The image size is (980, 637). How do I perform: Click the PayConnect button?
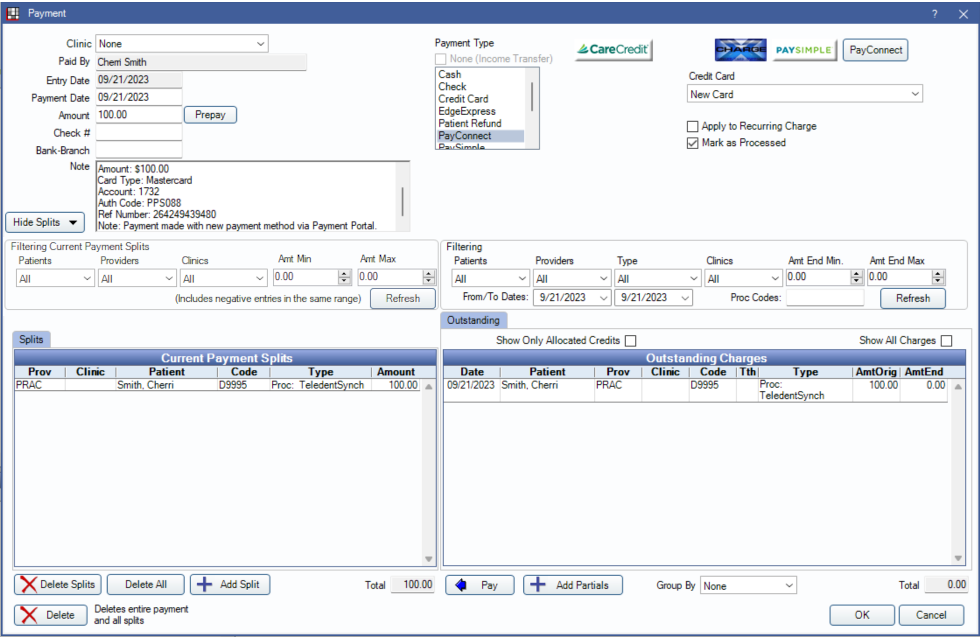[875, 49]
